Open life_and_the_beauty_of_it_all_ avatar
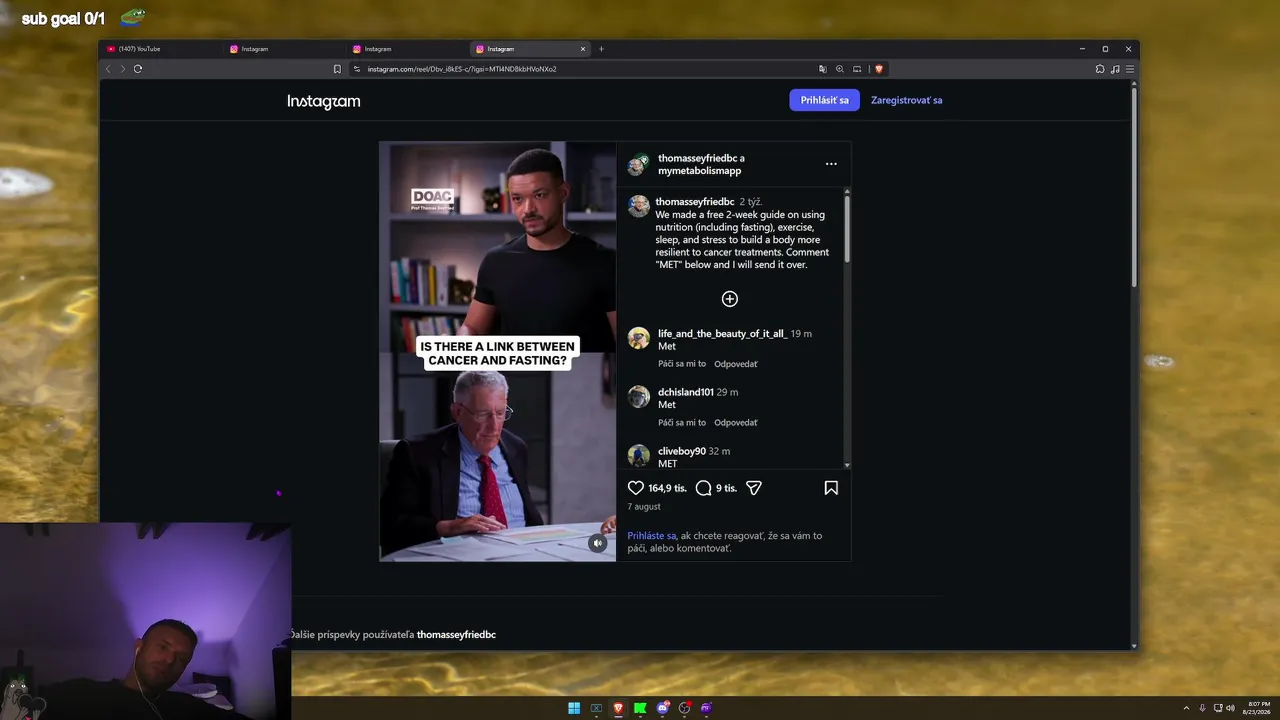1280x720 pixels. pos(639,338)
